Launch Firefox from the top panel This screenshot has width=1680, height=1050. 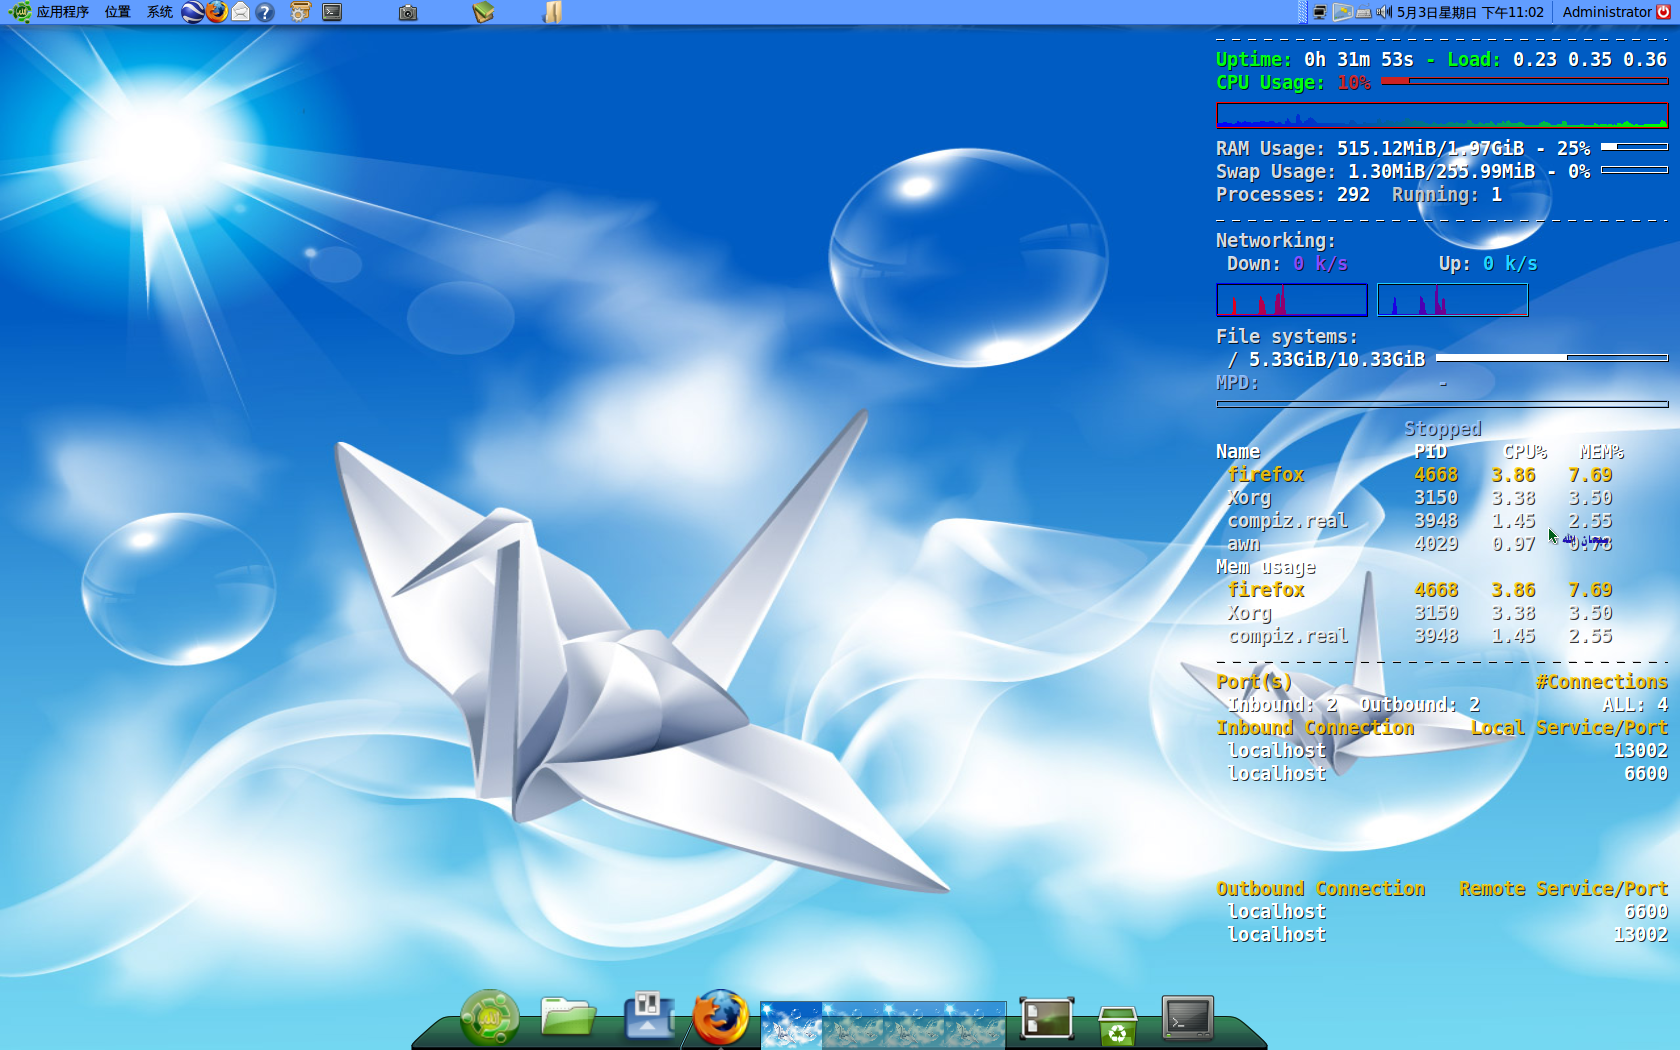coord(216,12)
